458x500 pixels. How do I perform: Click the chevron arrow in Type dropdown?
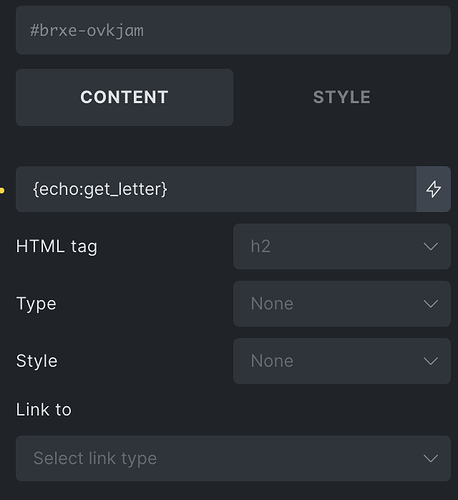coord(430,304)
